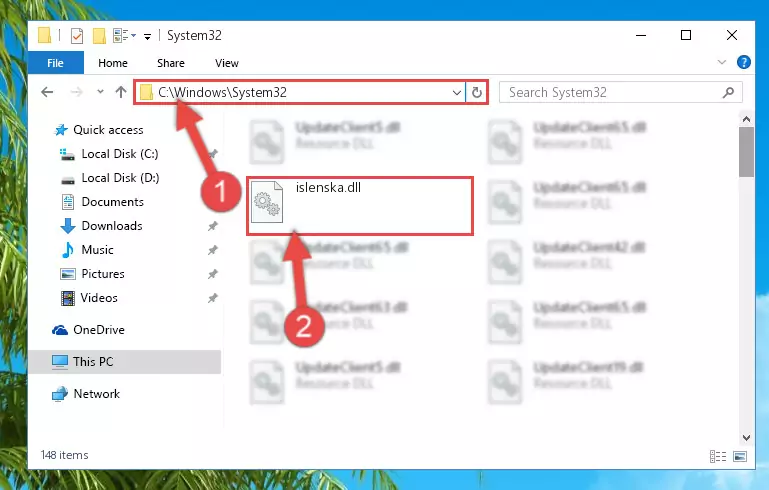Viewport: 769px width, 490px height.
Task: Click the 148 items status text
Action: (x=65, y=455)
